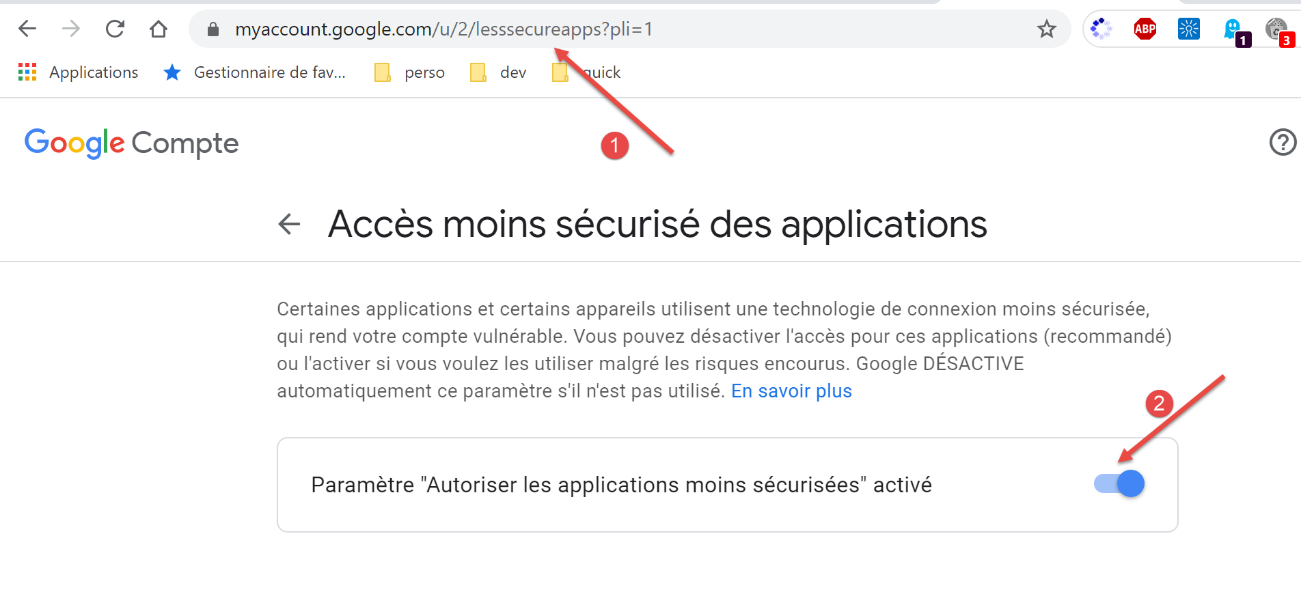Expand the dev bookmarks folder
1301x592 pixels.
[x=499, y=72]
